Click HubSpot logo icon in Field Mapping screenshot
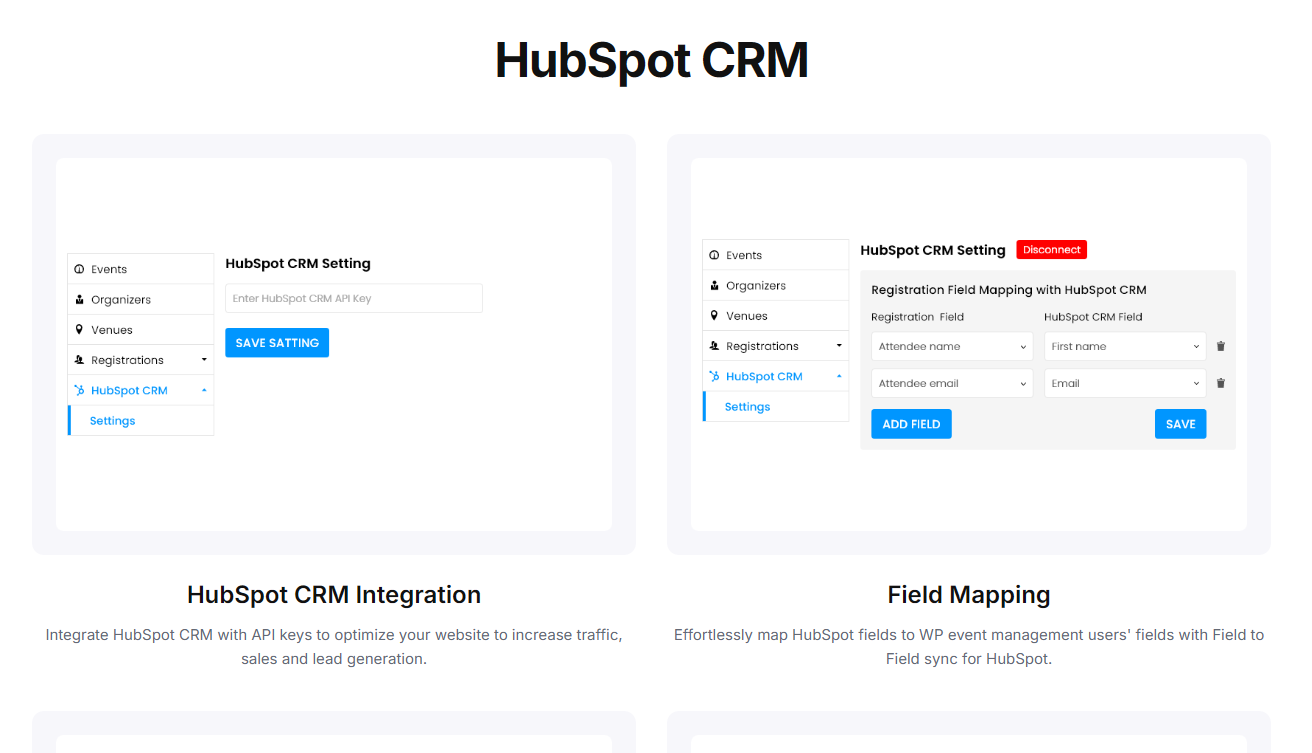The image size is (1312, 753). click(714, 376)
